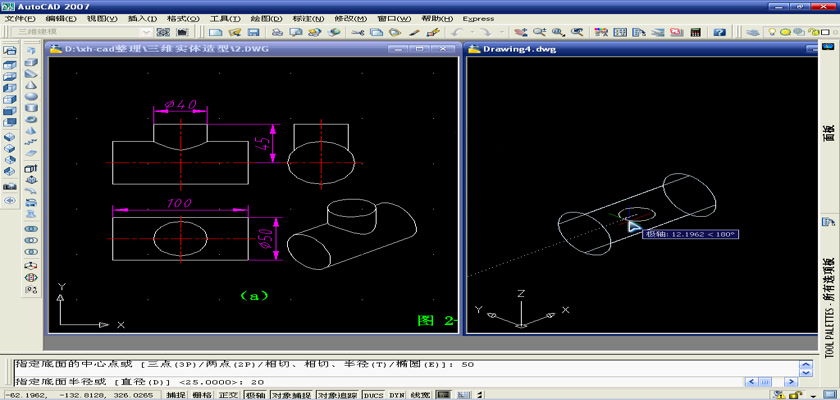Expand the Redo history dropdown arrow

click(x=502, y=32)
